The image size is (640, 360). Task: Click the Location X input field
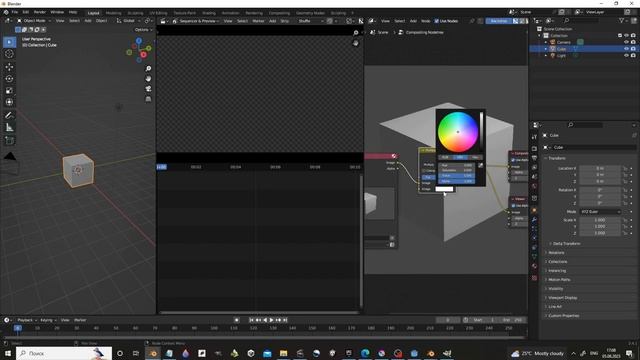click(600, 168)
